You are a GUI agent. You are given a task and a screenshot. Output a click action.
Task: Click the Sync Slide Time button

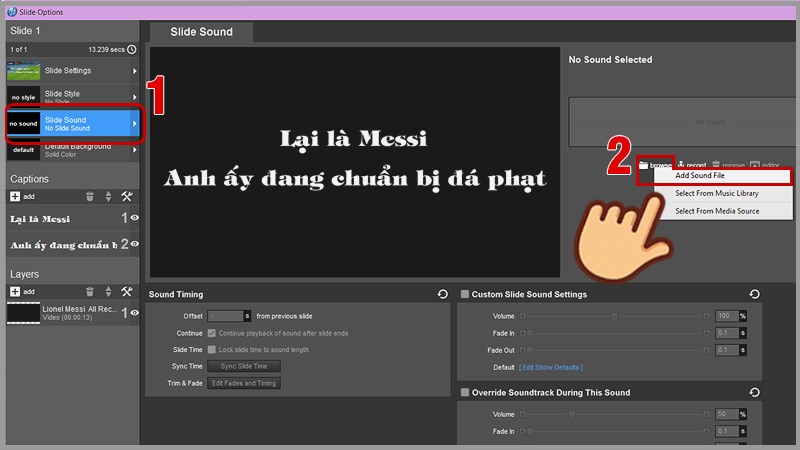click(244, 366)
